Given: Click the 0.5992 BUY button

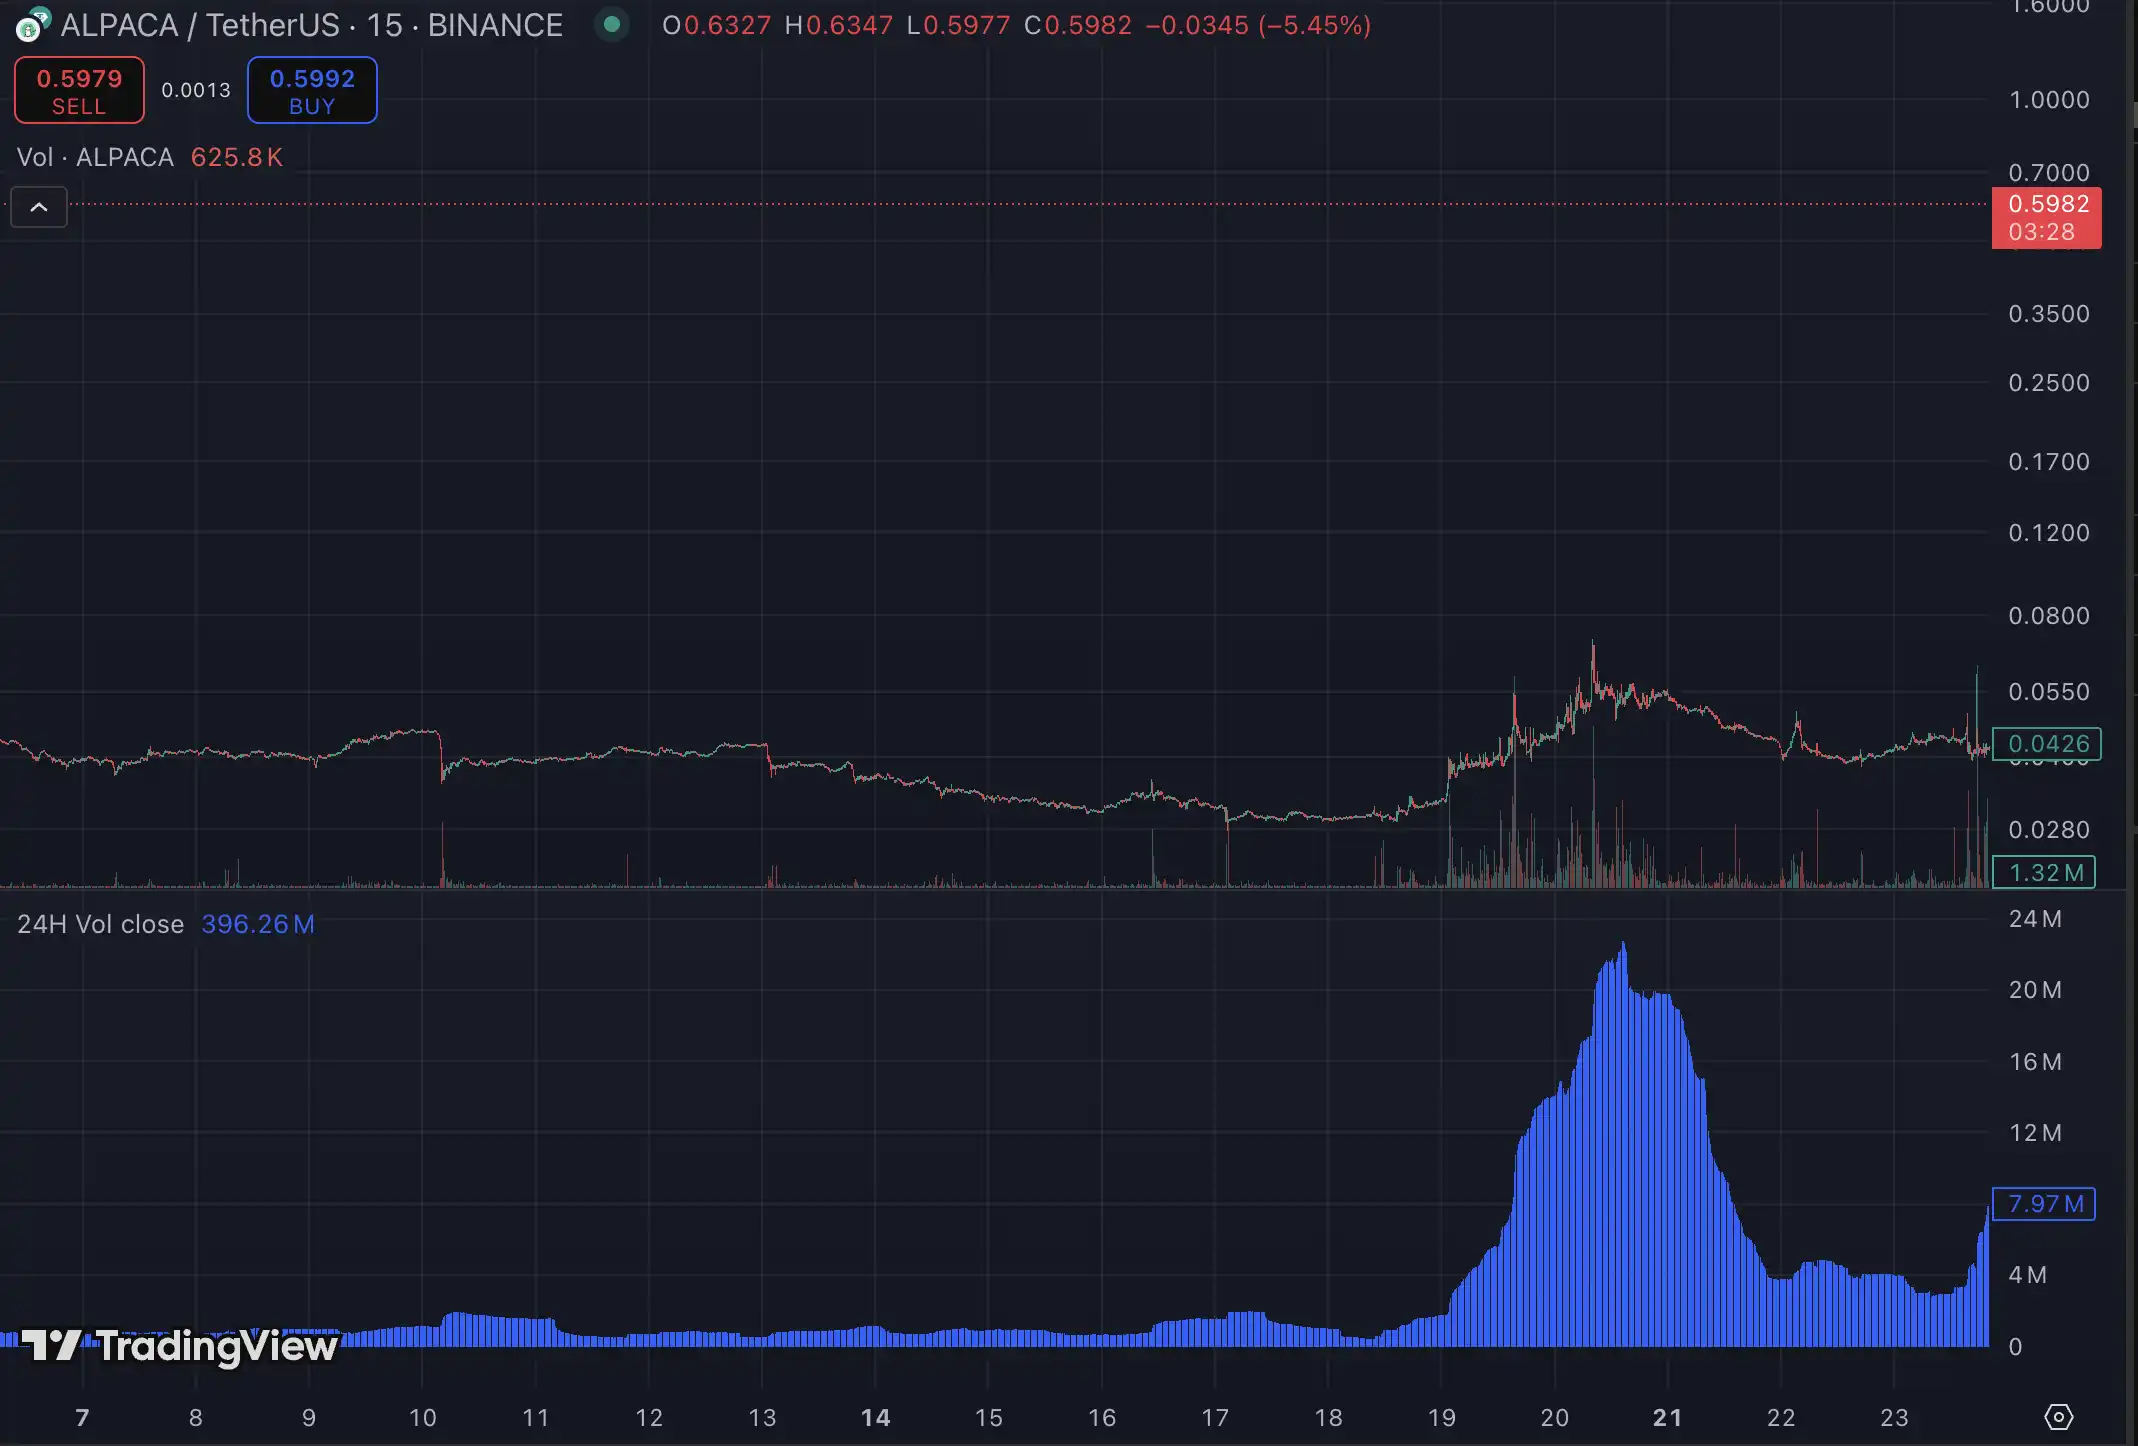Looking at the screenshot, I should coord(312,91).
